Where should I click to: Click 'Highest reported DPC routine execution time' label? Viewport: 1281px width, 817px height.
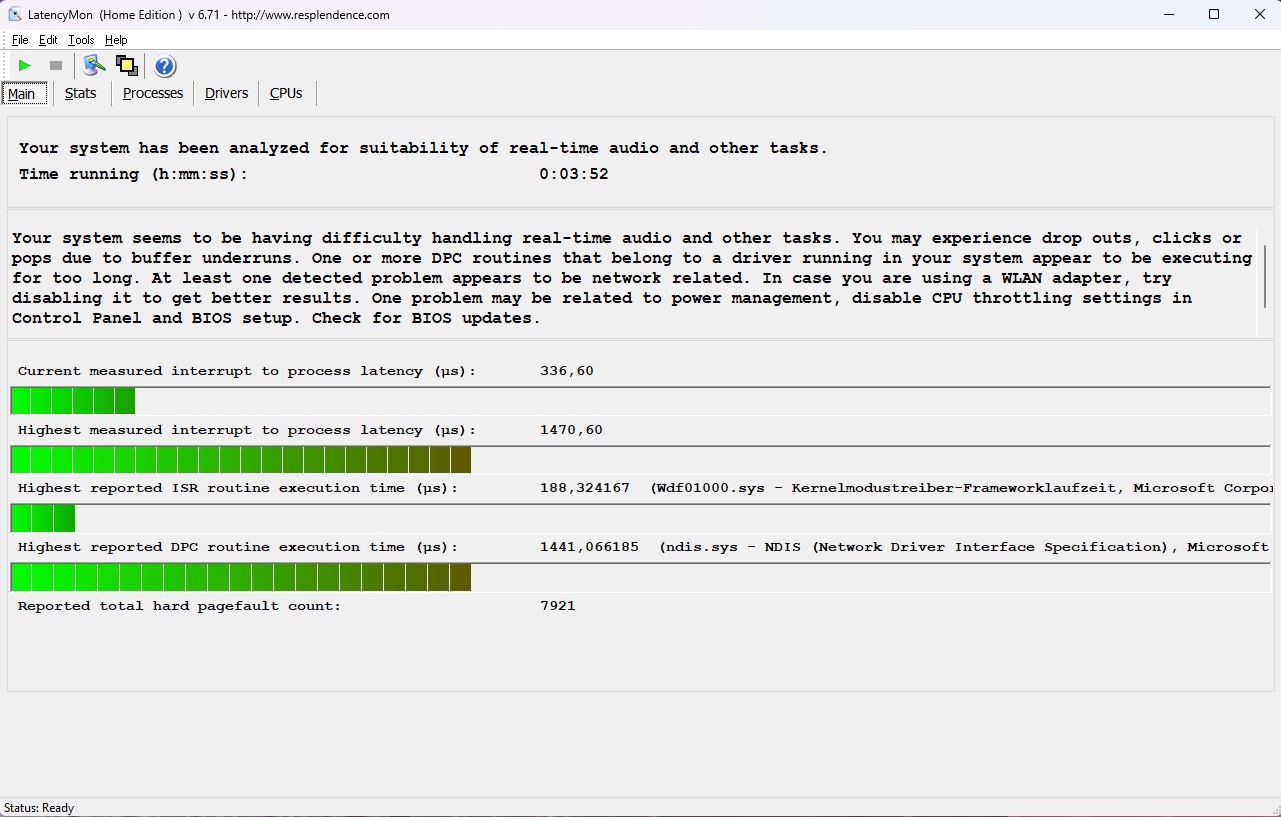click(x=238, y=547)
